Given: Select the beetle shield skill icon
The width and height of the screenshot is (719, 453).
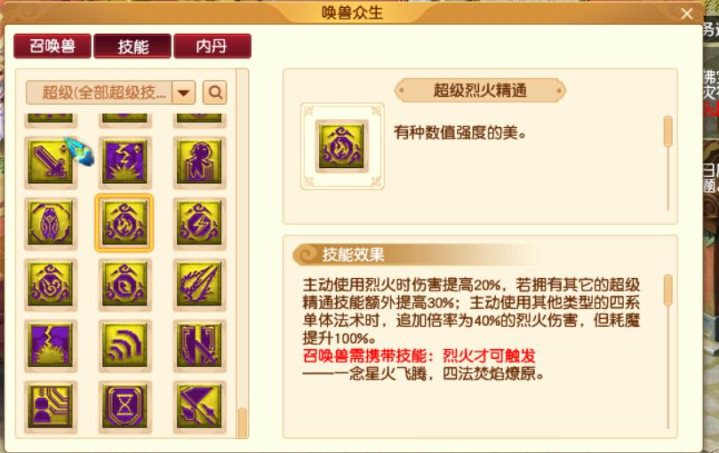Looking at the screenshot, I should 50,223.
